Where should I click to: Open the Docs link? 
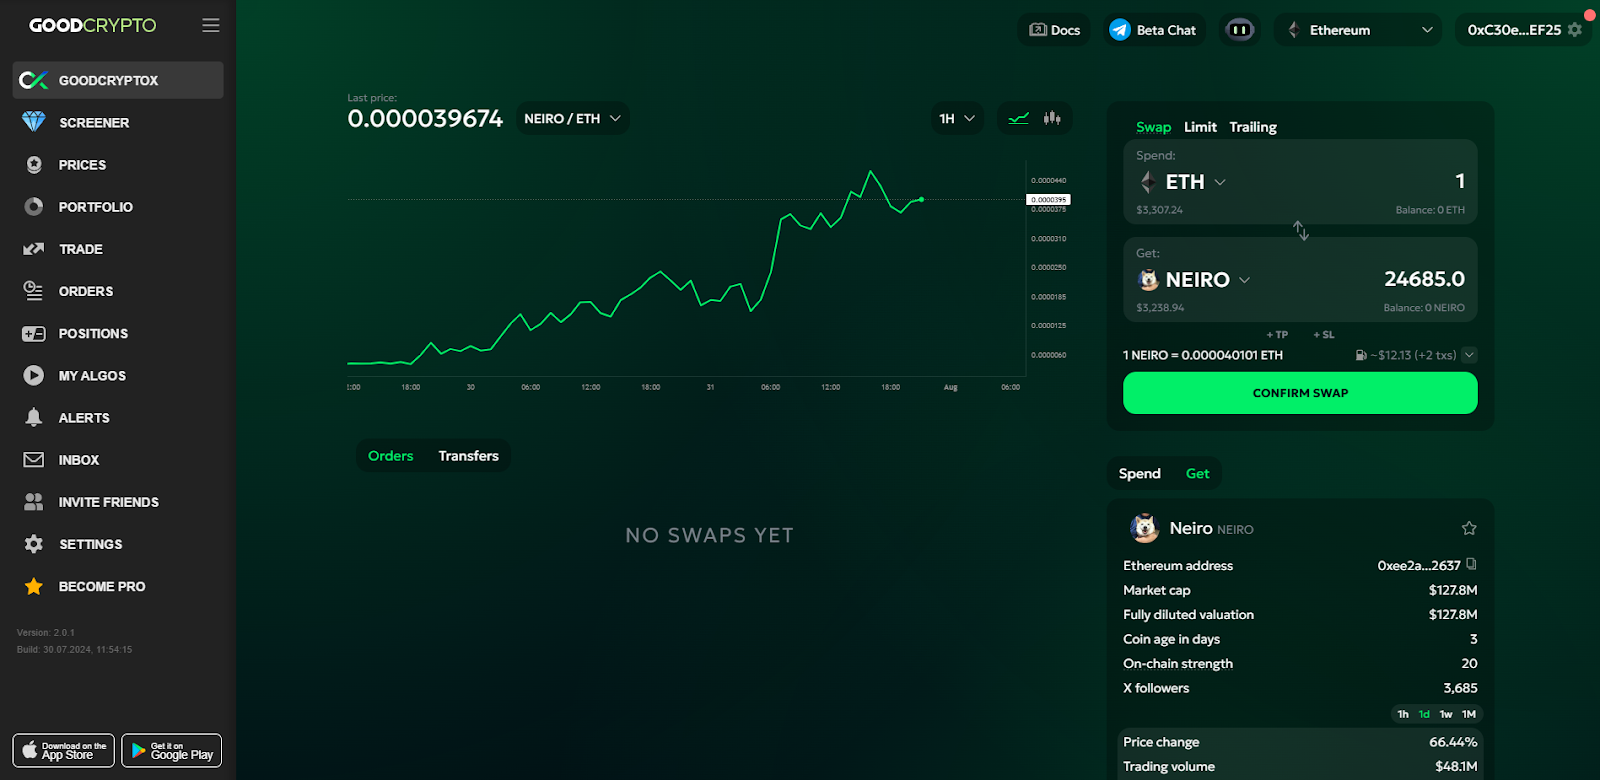click(x=1055, y=30)
